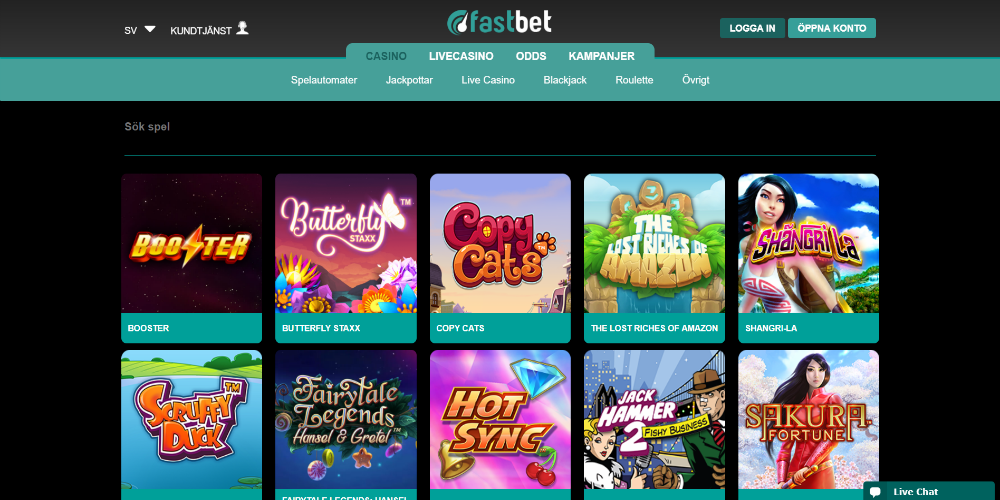Click the Logga In button
1000x500 pixels.
[753, 28]
